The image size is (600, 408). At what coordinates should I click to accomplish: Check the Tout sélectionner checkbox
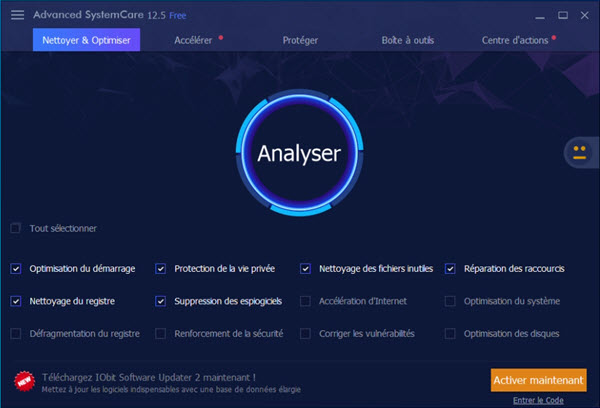(16, 228)
